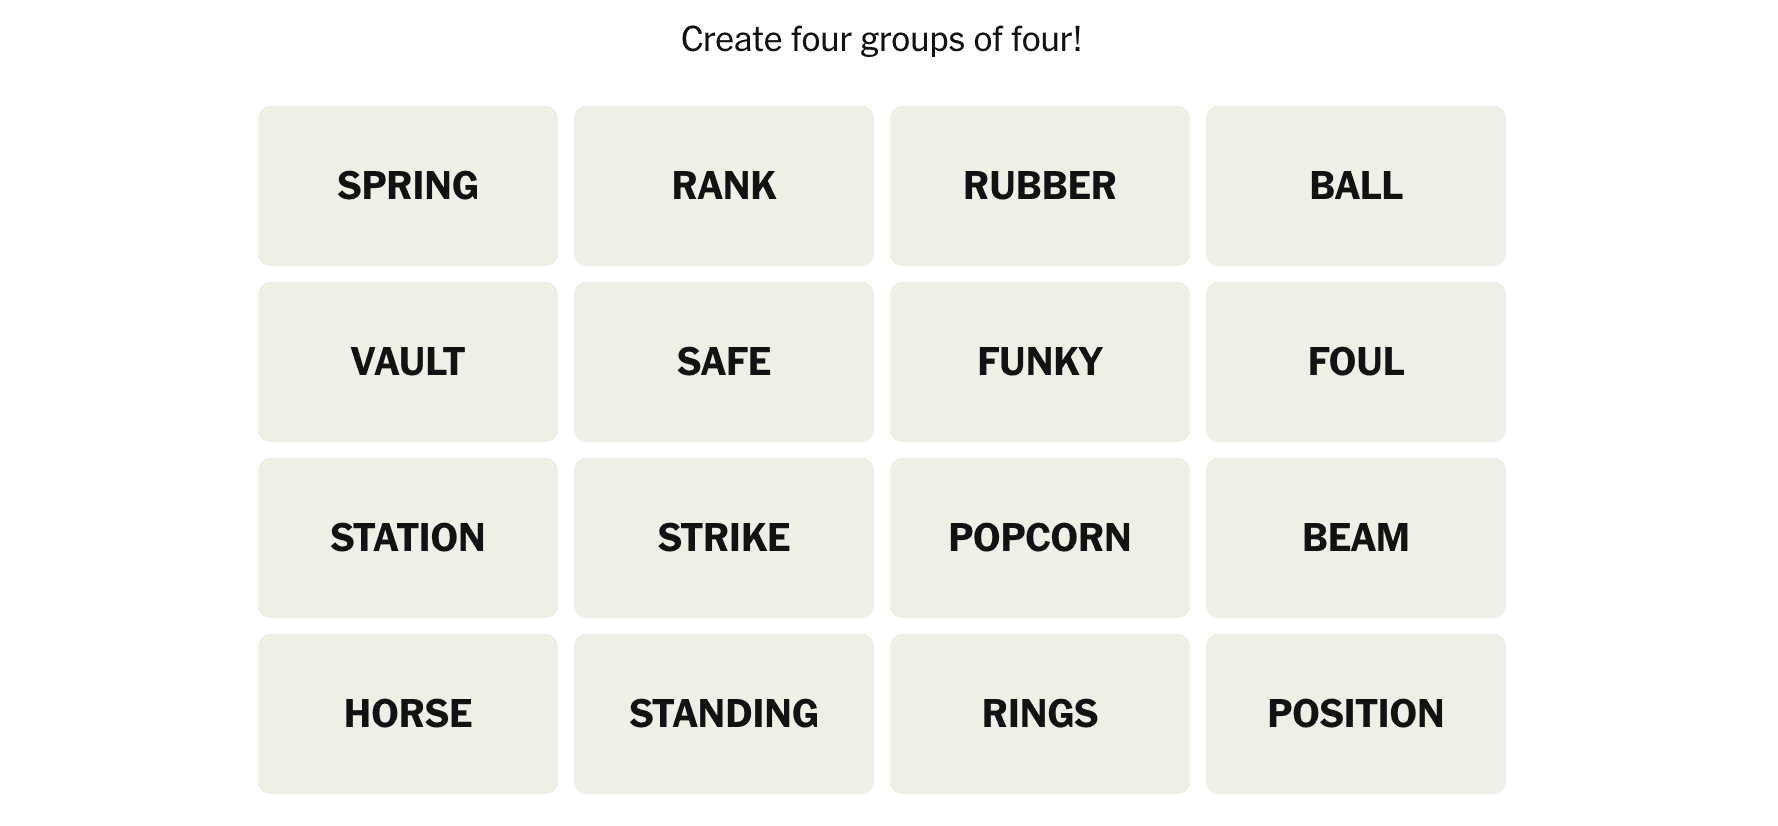
Task: Click the "Create four groups of four!" heading
Action: [881, 40]
